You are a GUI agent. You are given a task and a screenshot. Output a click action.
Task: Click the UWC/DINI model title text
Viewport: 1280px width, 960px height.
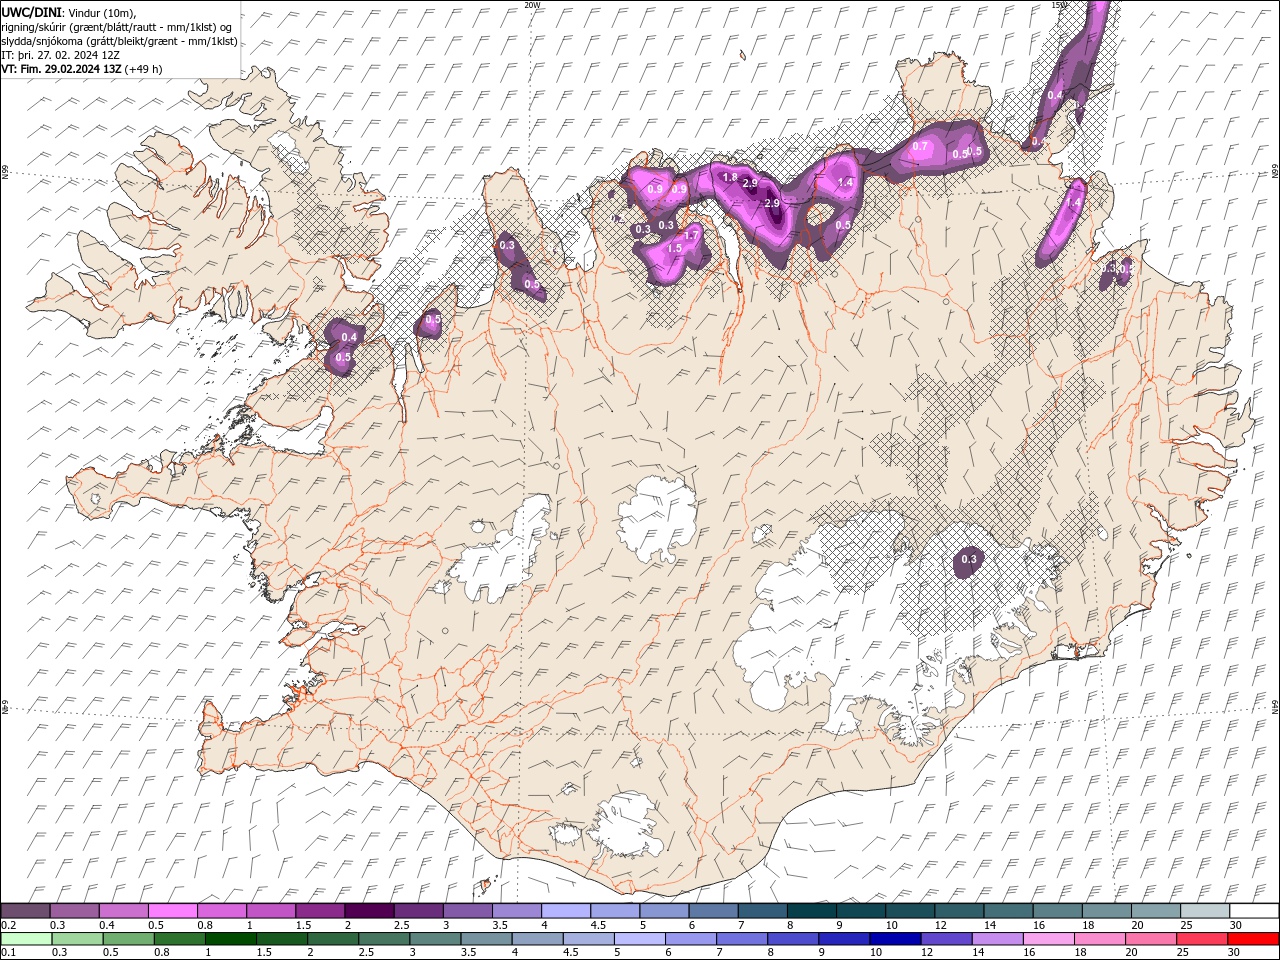coord(30,11)
